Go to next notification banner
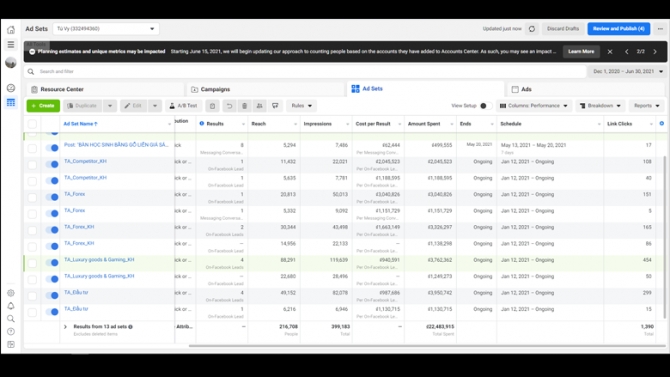Viewport: 670px width, 377px height. tap(655, 51)
